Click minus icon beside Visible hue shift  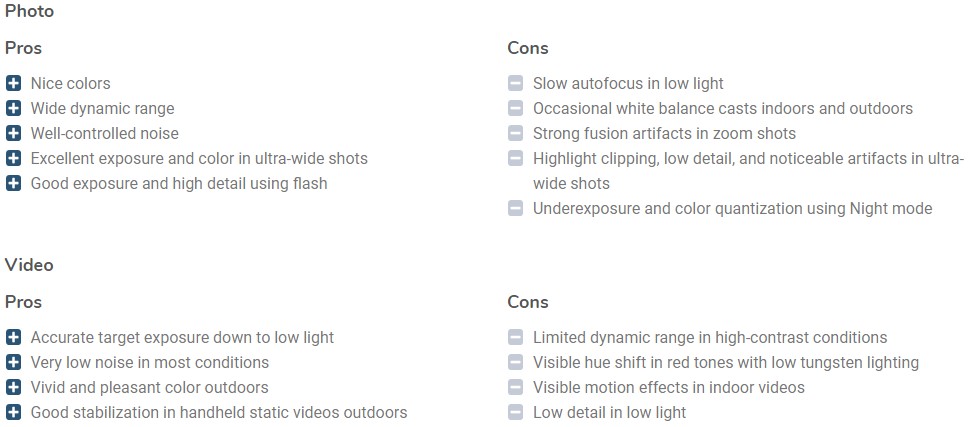coord(515,362)
